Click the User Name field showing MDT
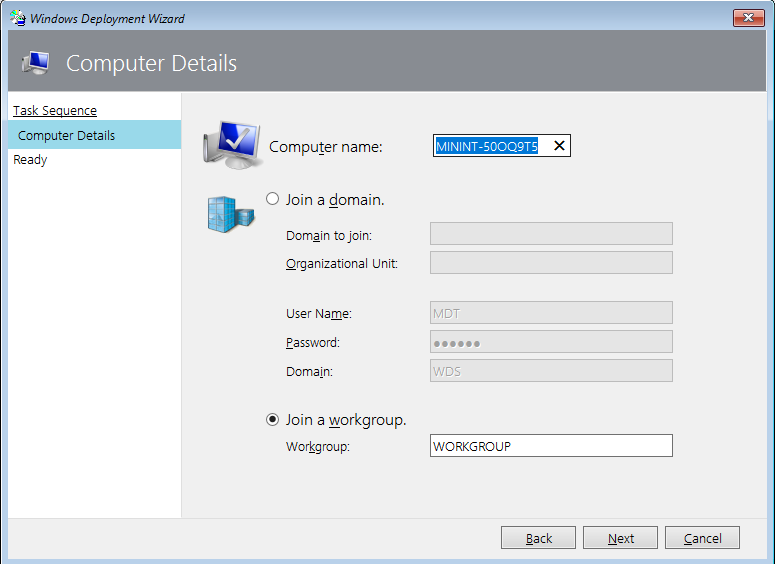 point(551,313)
